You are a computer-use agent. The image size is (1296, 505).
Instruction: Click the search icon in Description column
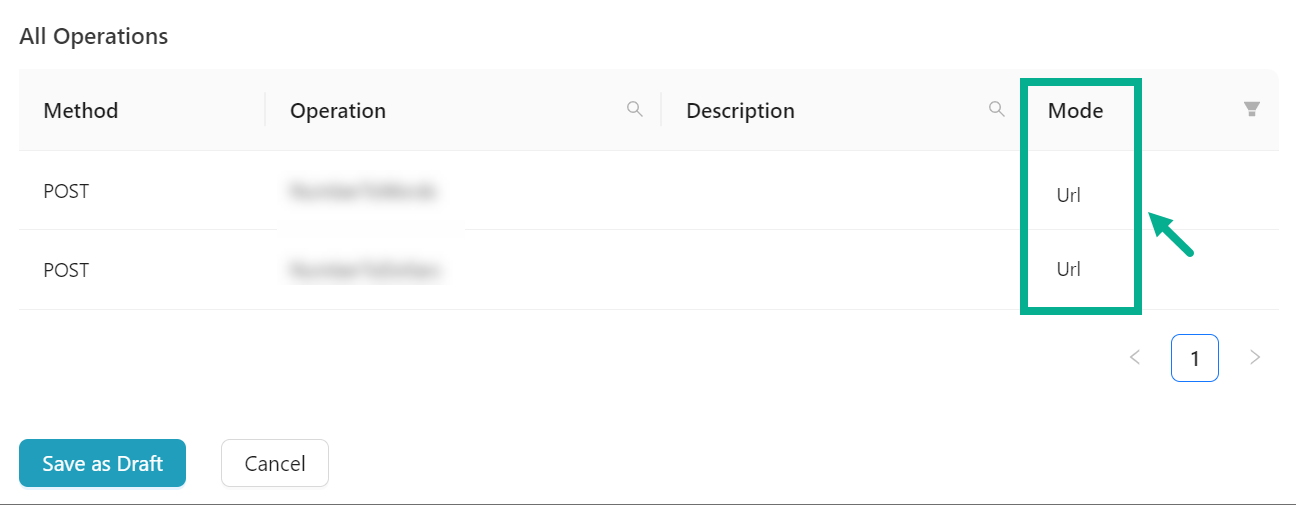(x=996, y=109)
